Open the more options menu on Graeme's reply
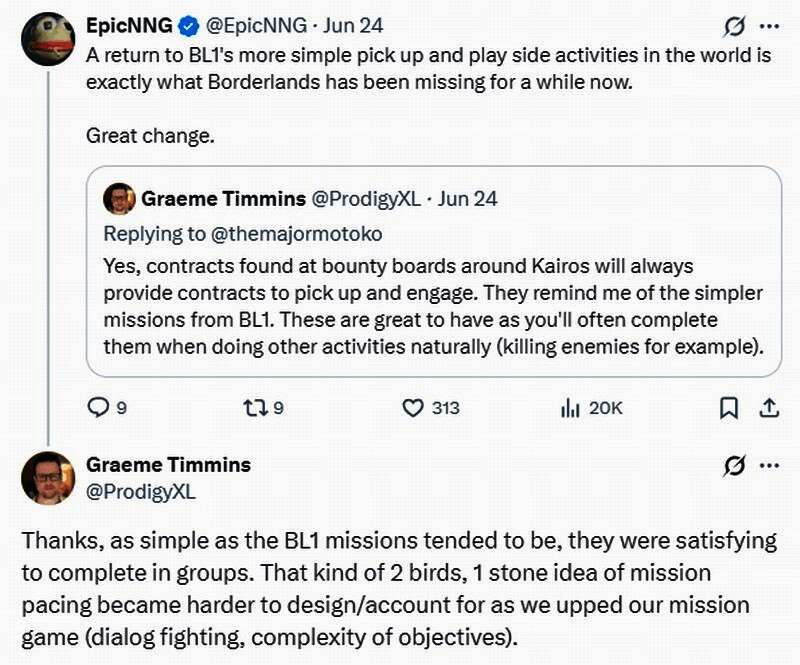Viewport: 800px width, 665px height. pyautogui.click(x=769, y=465)
